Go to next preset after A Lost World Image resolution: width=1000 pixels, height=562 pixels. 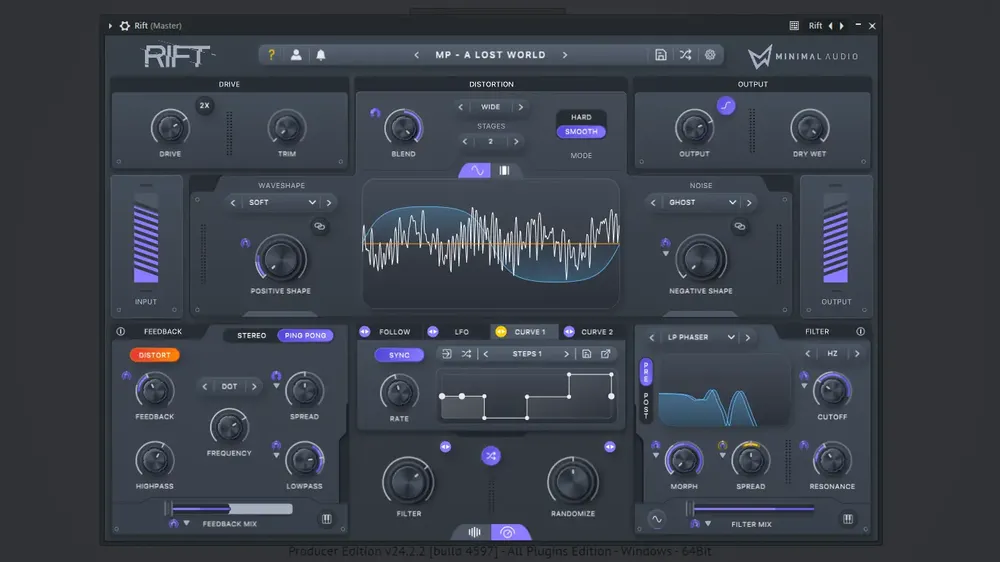pyautogui.click(x=565, y=55)
